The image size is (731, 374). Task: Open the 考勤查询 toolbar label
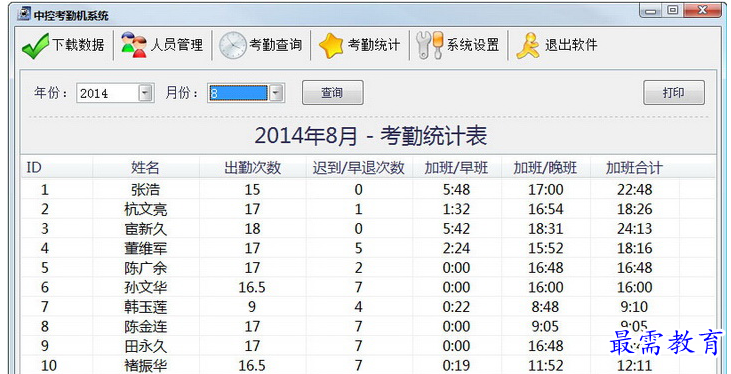tap(276, 45)
